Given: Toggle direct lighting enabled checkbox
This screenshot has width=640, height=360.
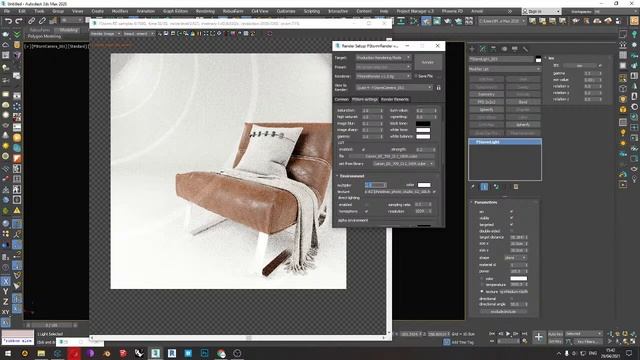Looking at the screenshot, I should pyautogui.click(x=366, y=204).
